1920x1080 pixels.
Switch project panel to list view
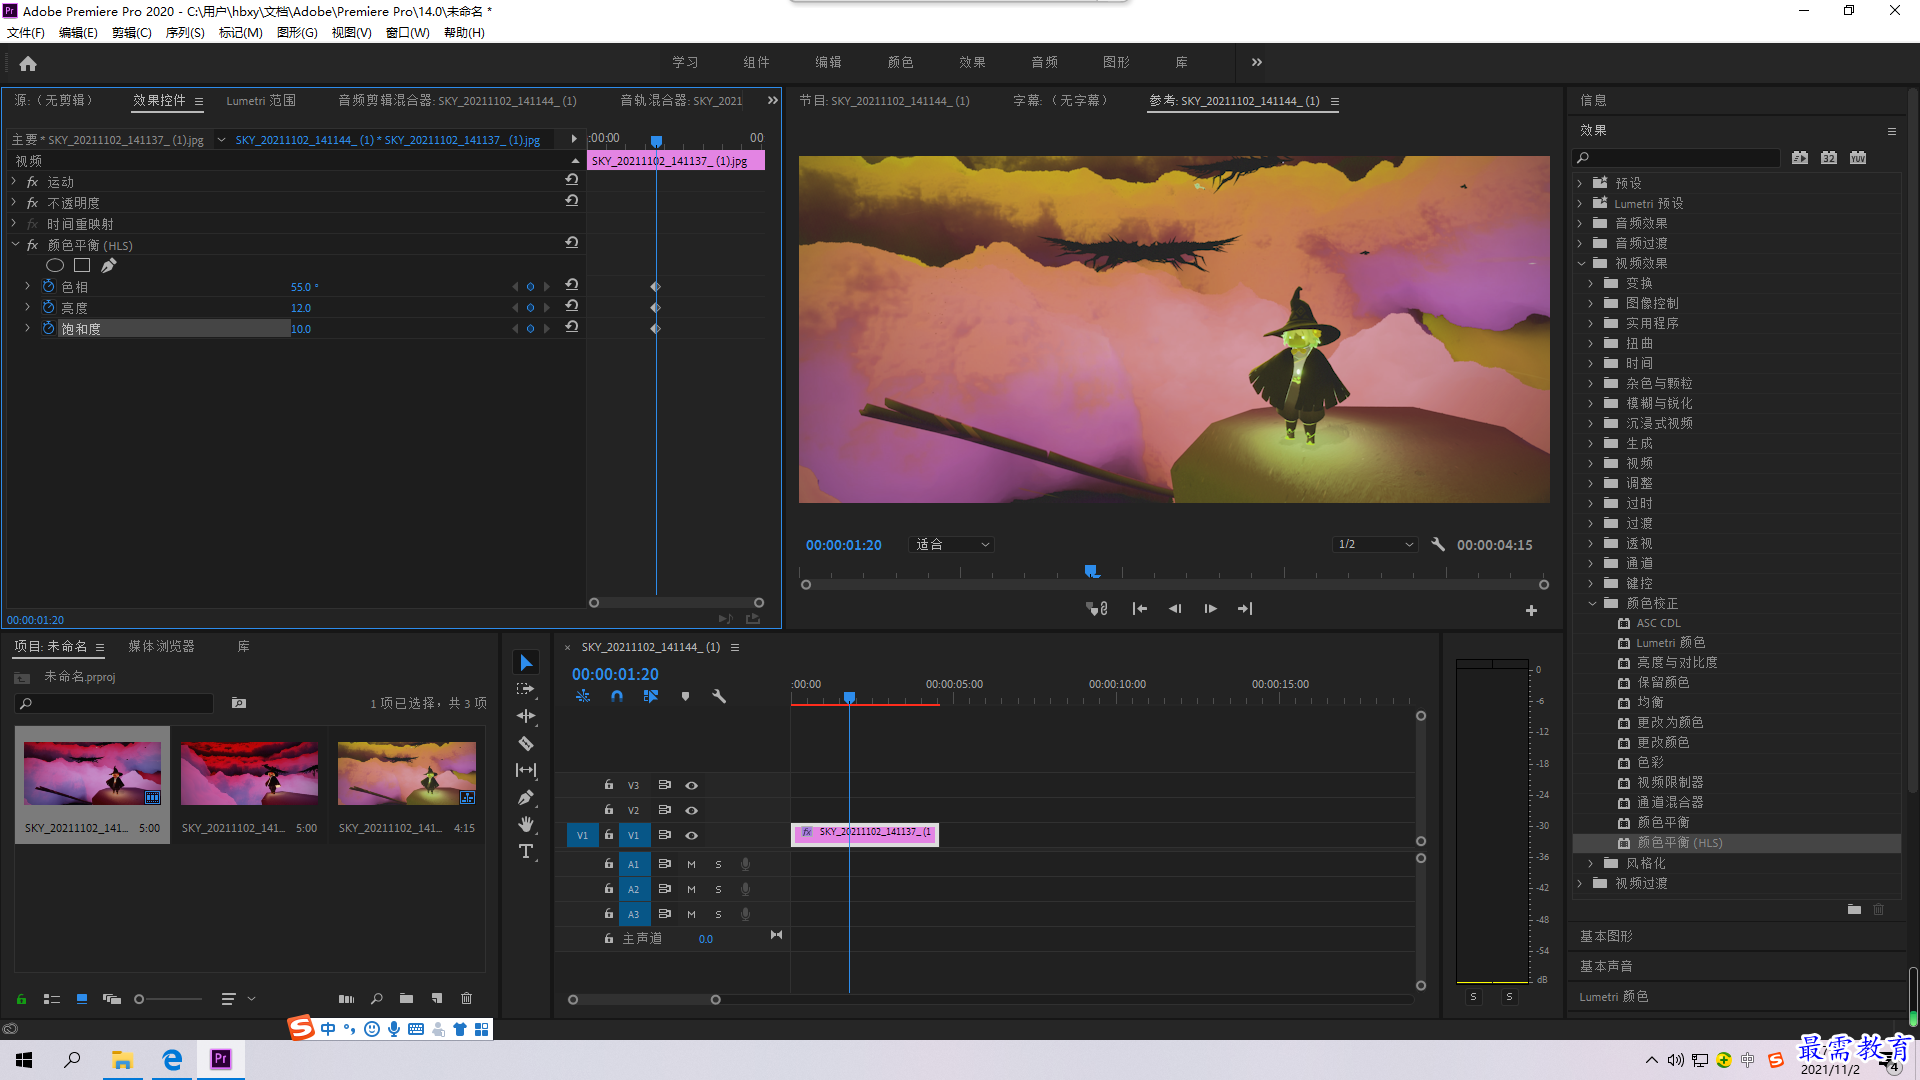pyautogui.click(x=52, y=999)
